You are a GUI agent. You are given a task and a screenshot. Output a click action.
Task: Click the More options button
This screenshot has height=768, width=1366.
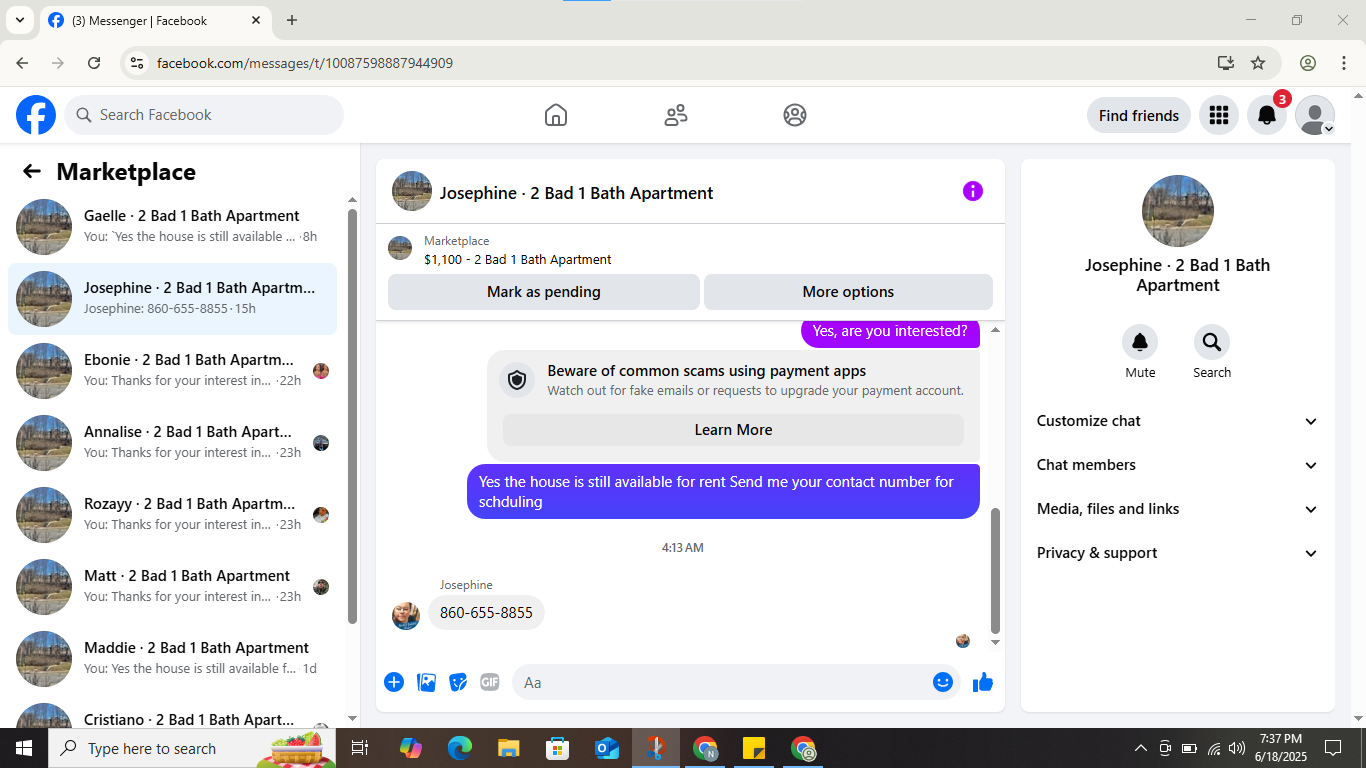coord(848,292)
